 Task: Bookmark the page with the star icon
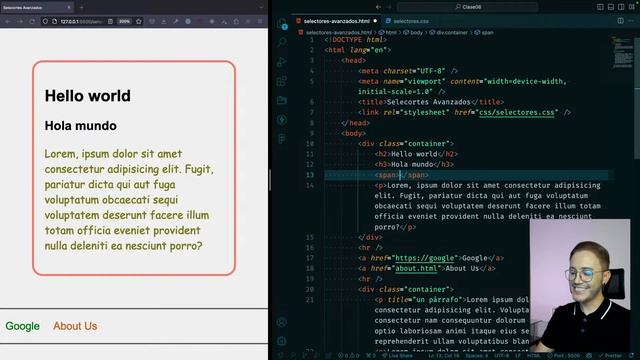pyautogui.click(x=139, y=21)
